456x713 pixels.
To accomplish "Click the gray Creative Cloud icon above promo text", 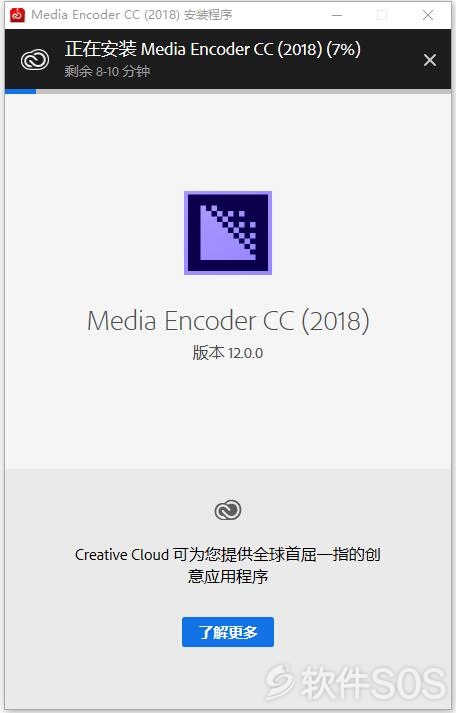I will [228, 510].
